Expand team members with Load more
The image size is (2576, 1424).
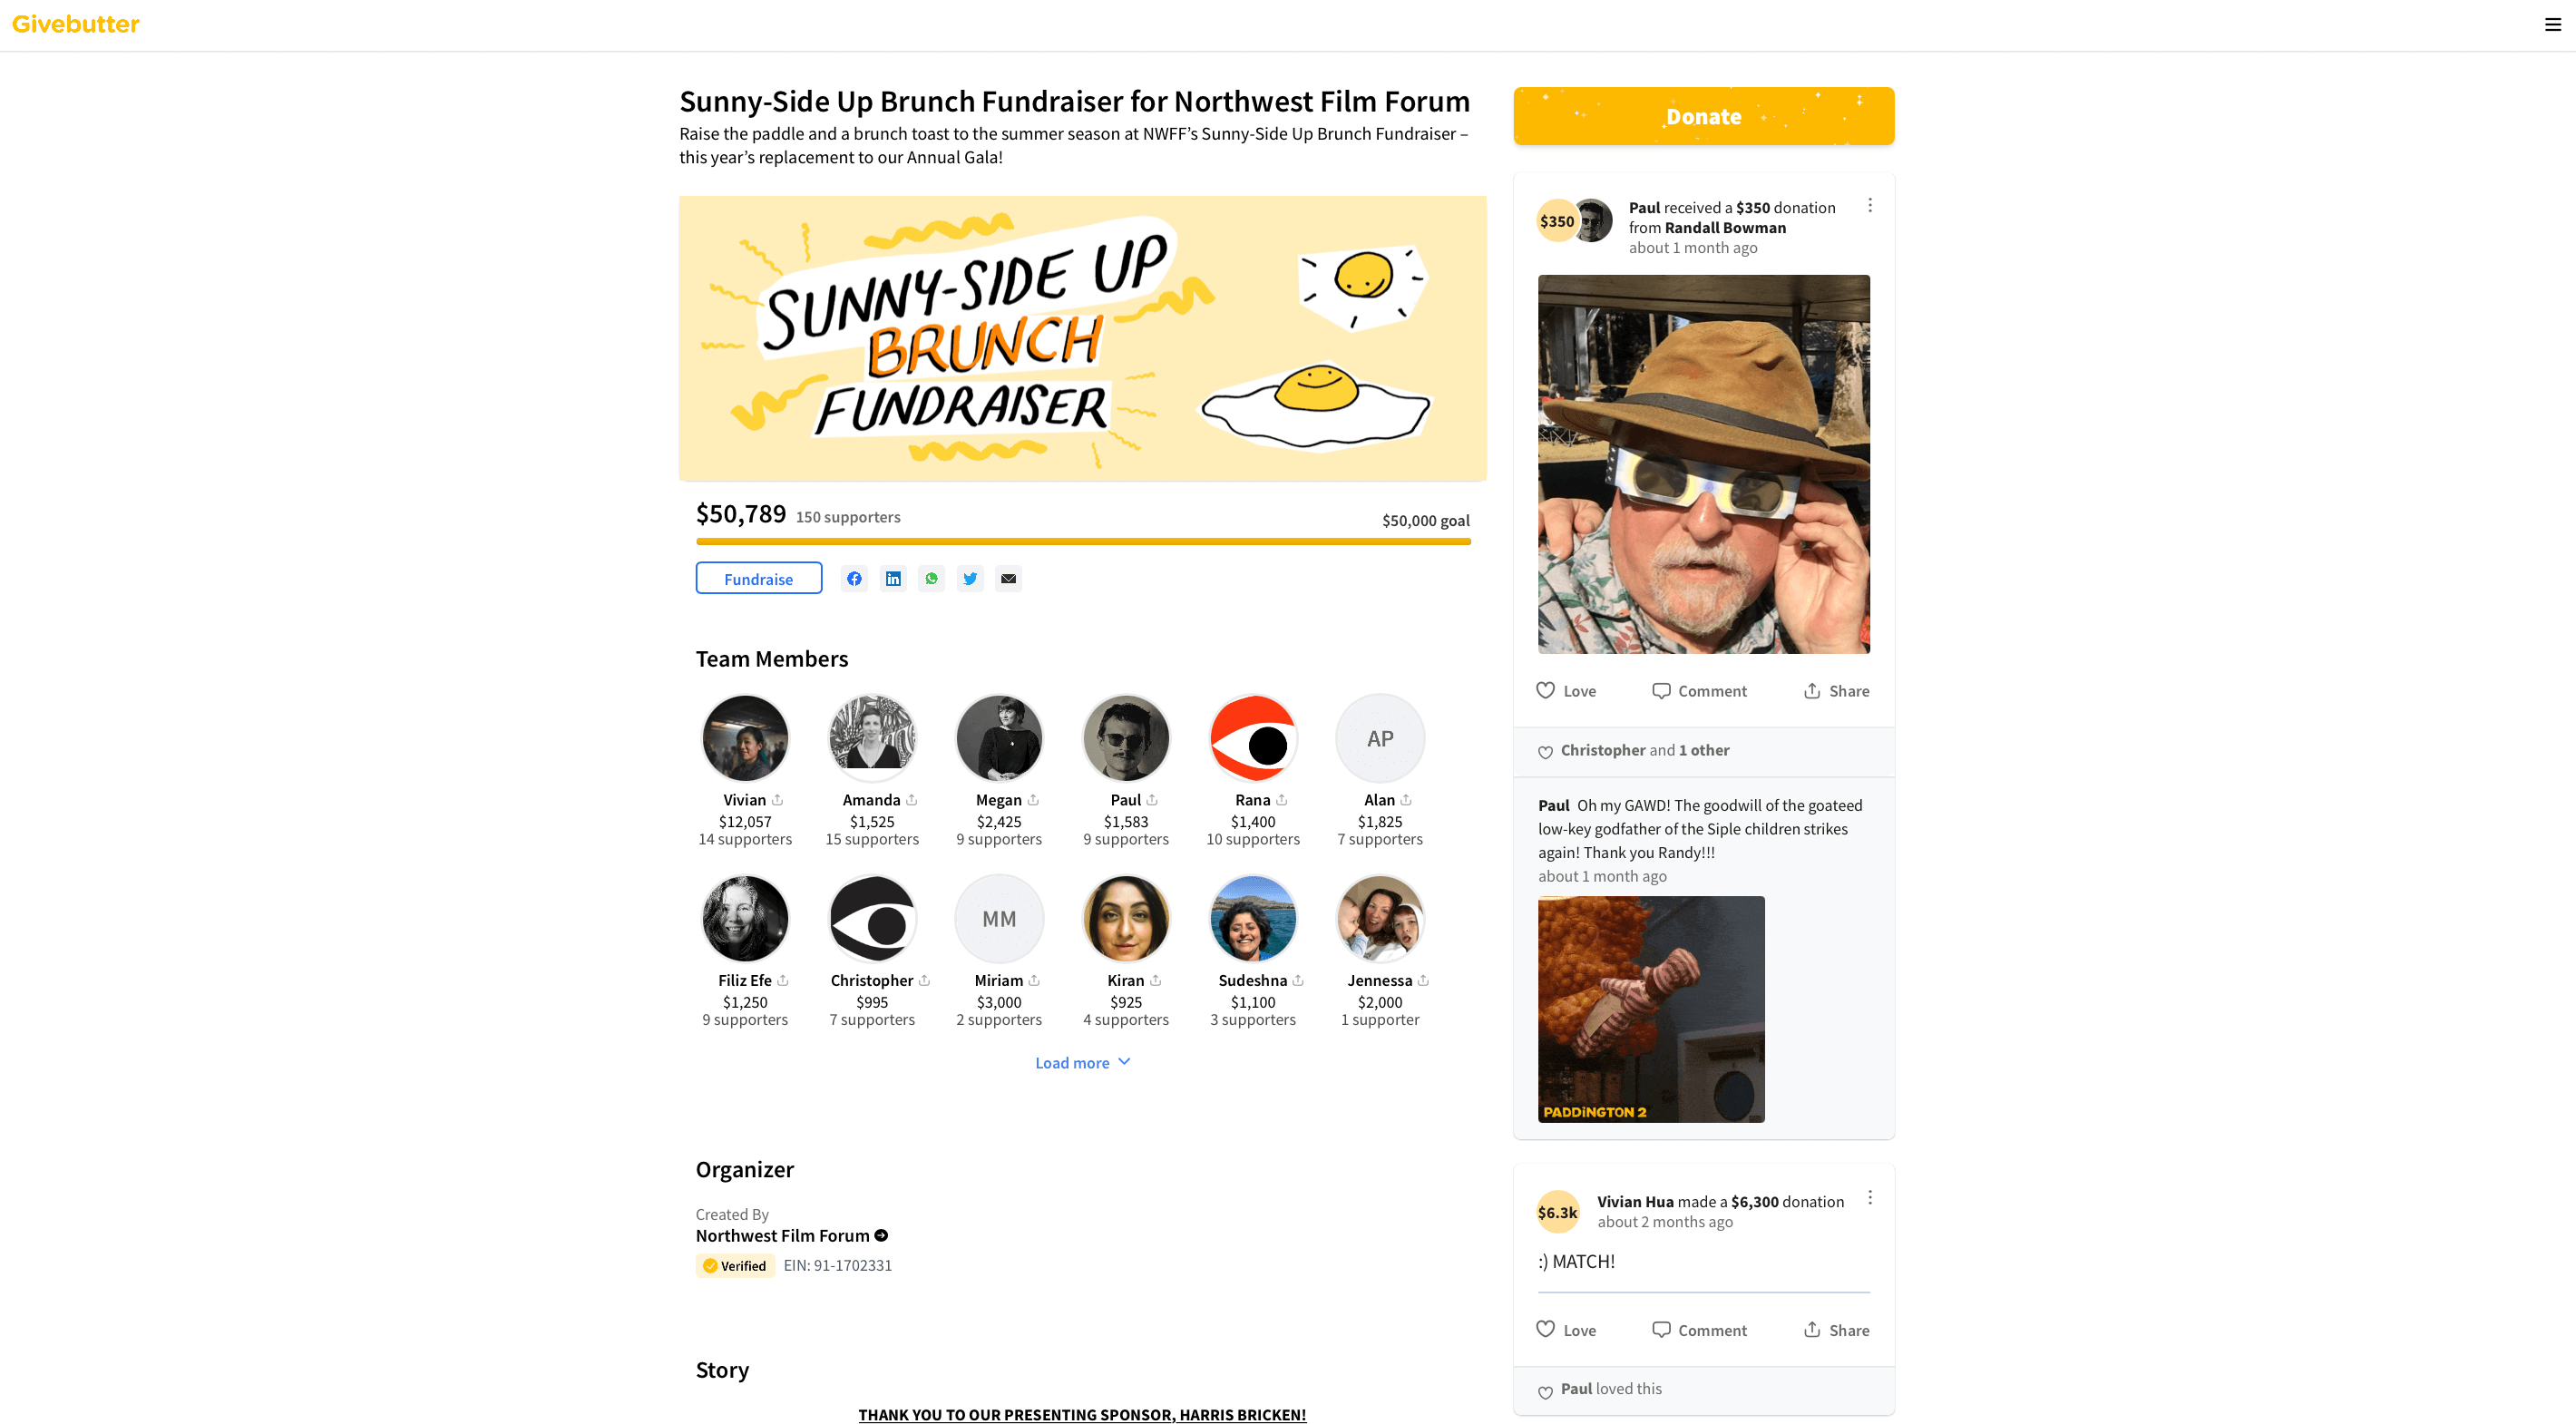point(1083,1062)
